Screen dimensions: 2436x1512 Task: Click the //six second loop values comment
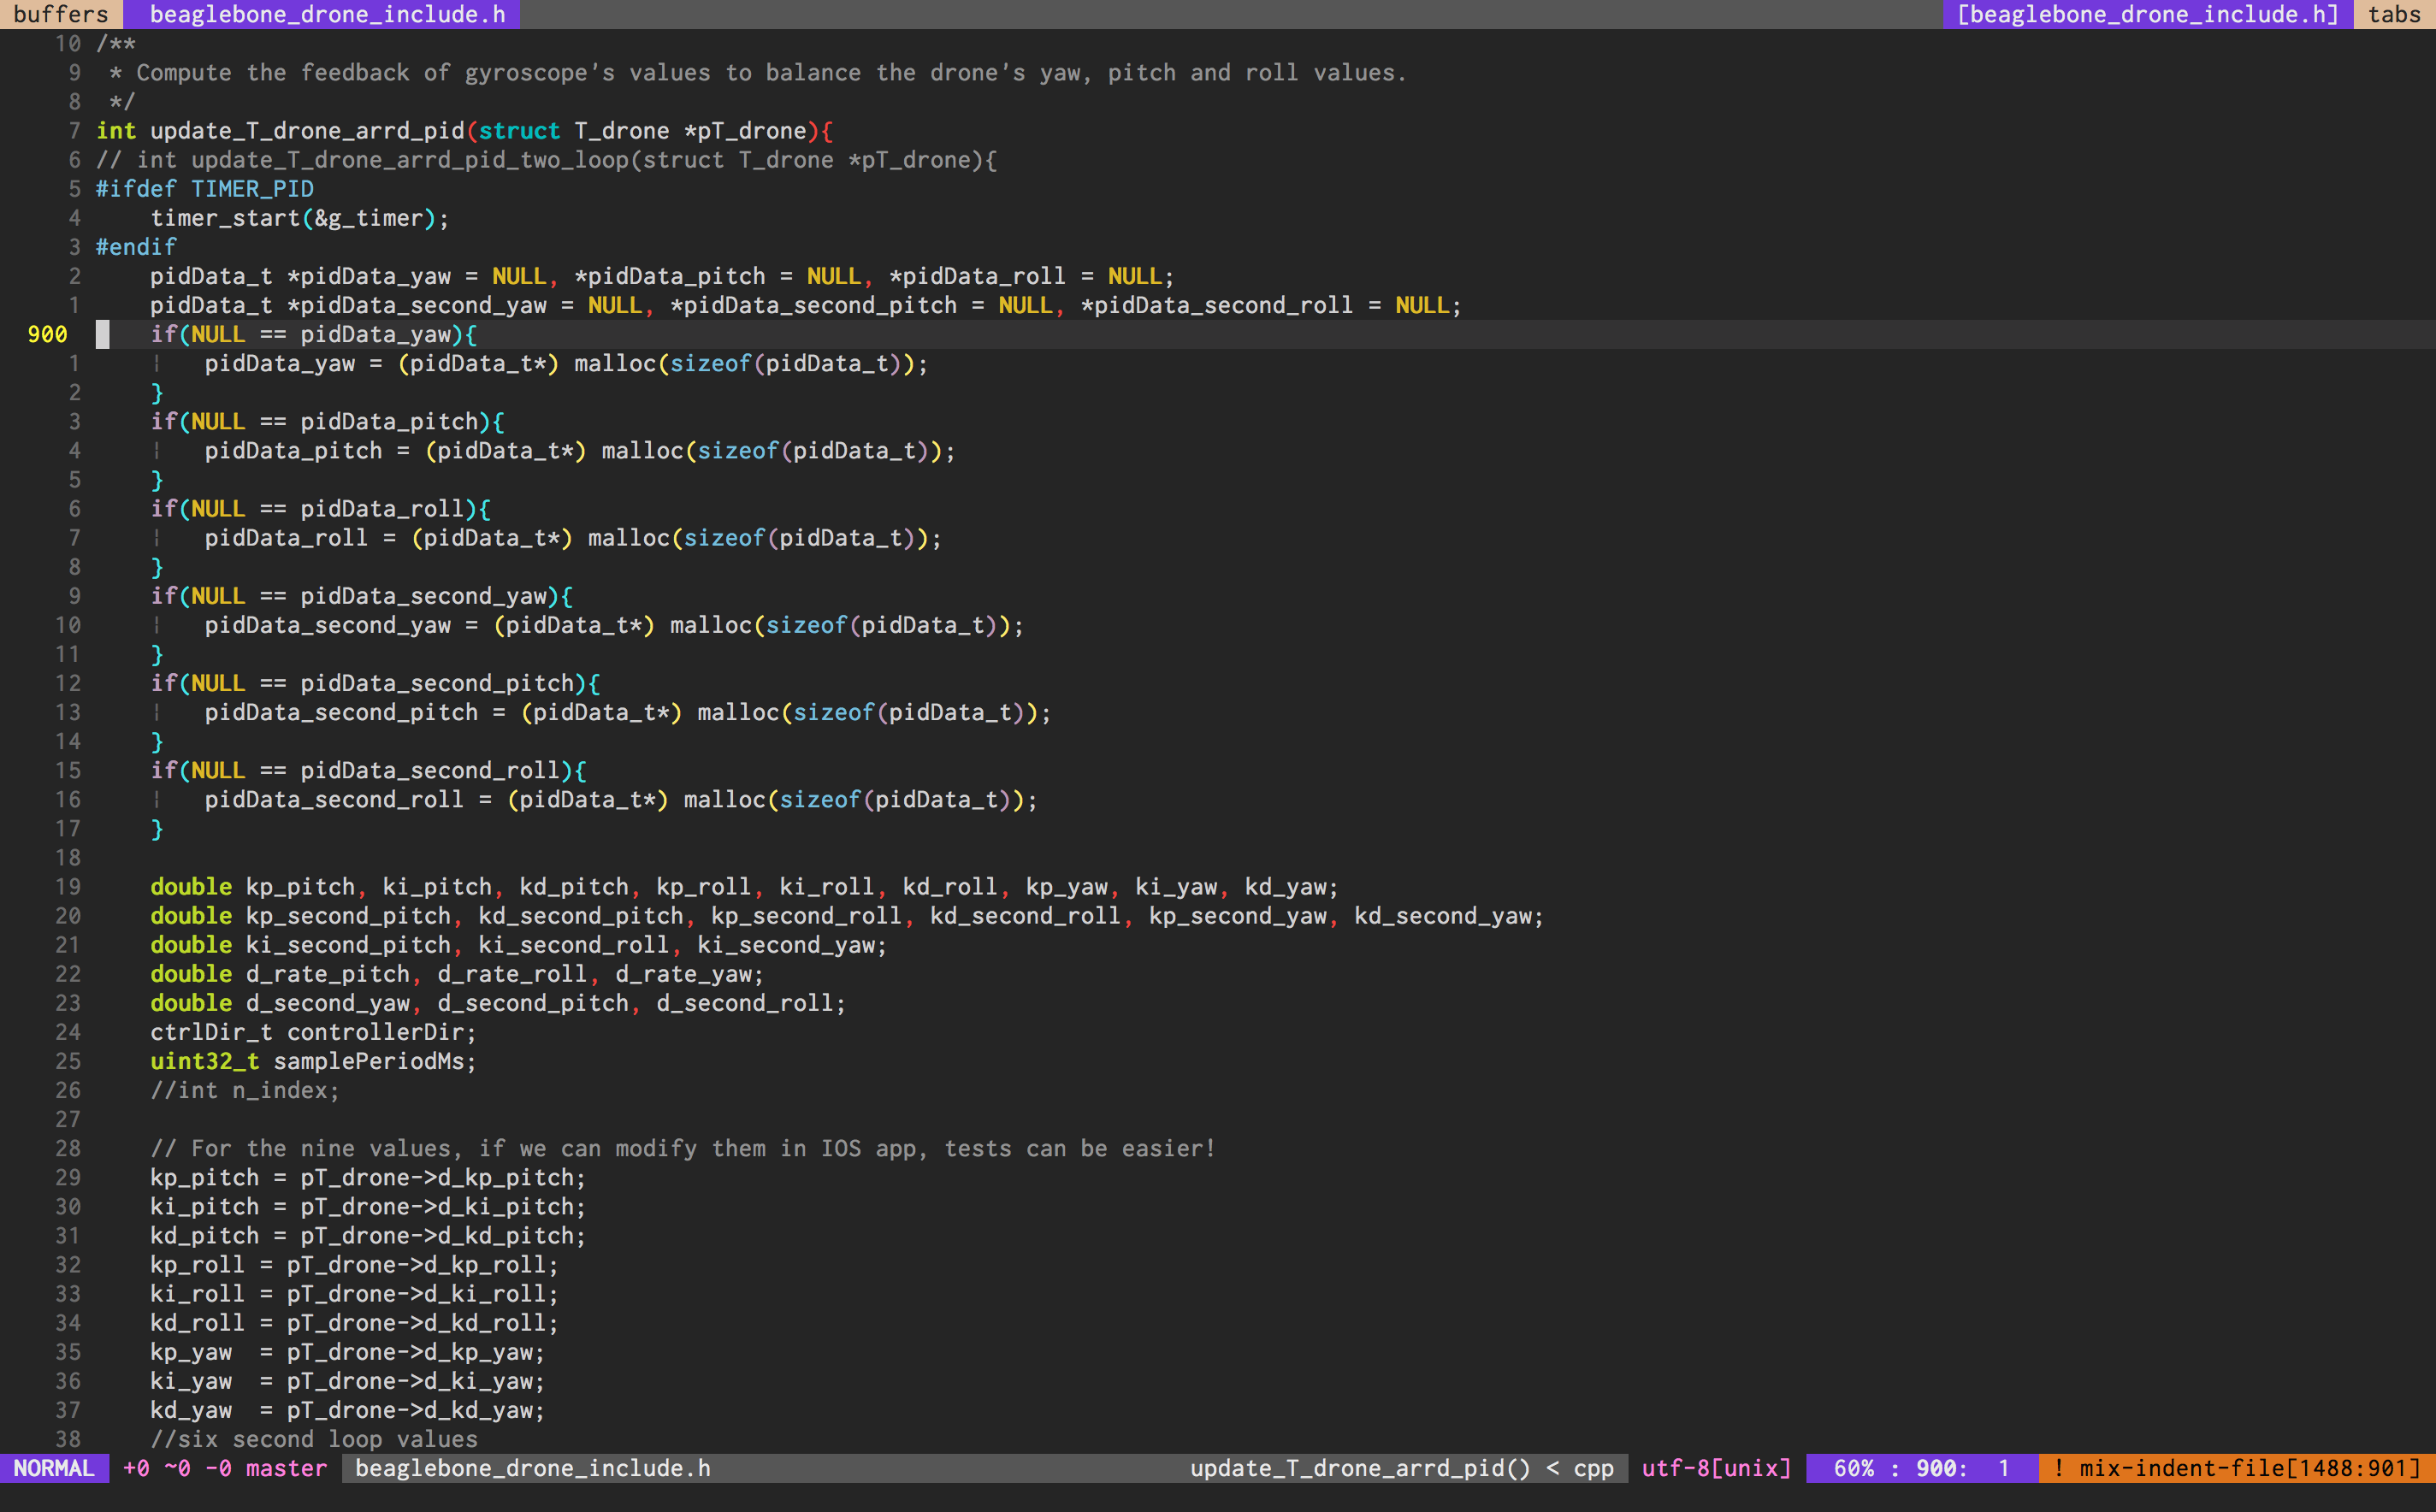click(313, 1439)
